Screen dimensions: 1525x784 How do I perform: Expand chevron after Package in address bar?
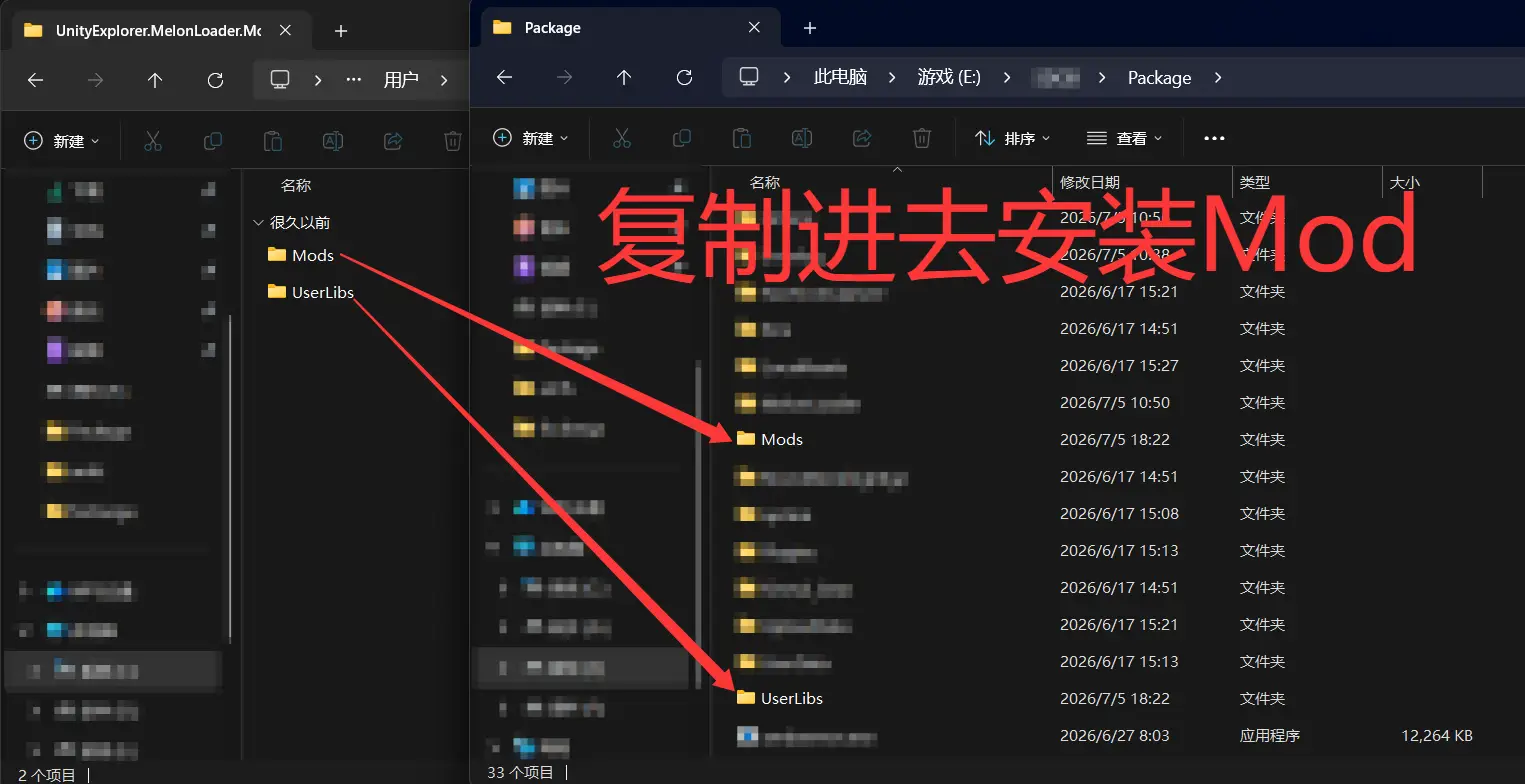click(x=1217, y=77)
